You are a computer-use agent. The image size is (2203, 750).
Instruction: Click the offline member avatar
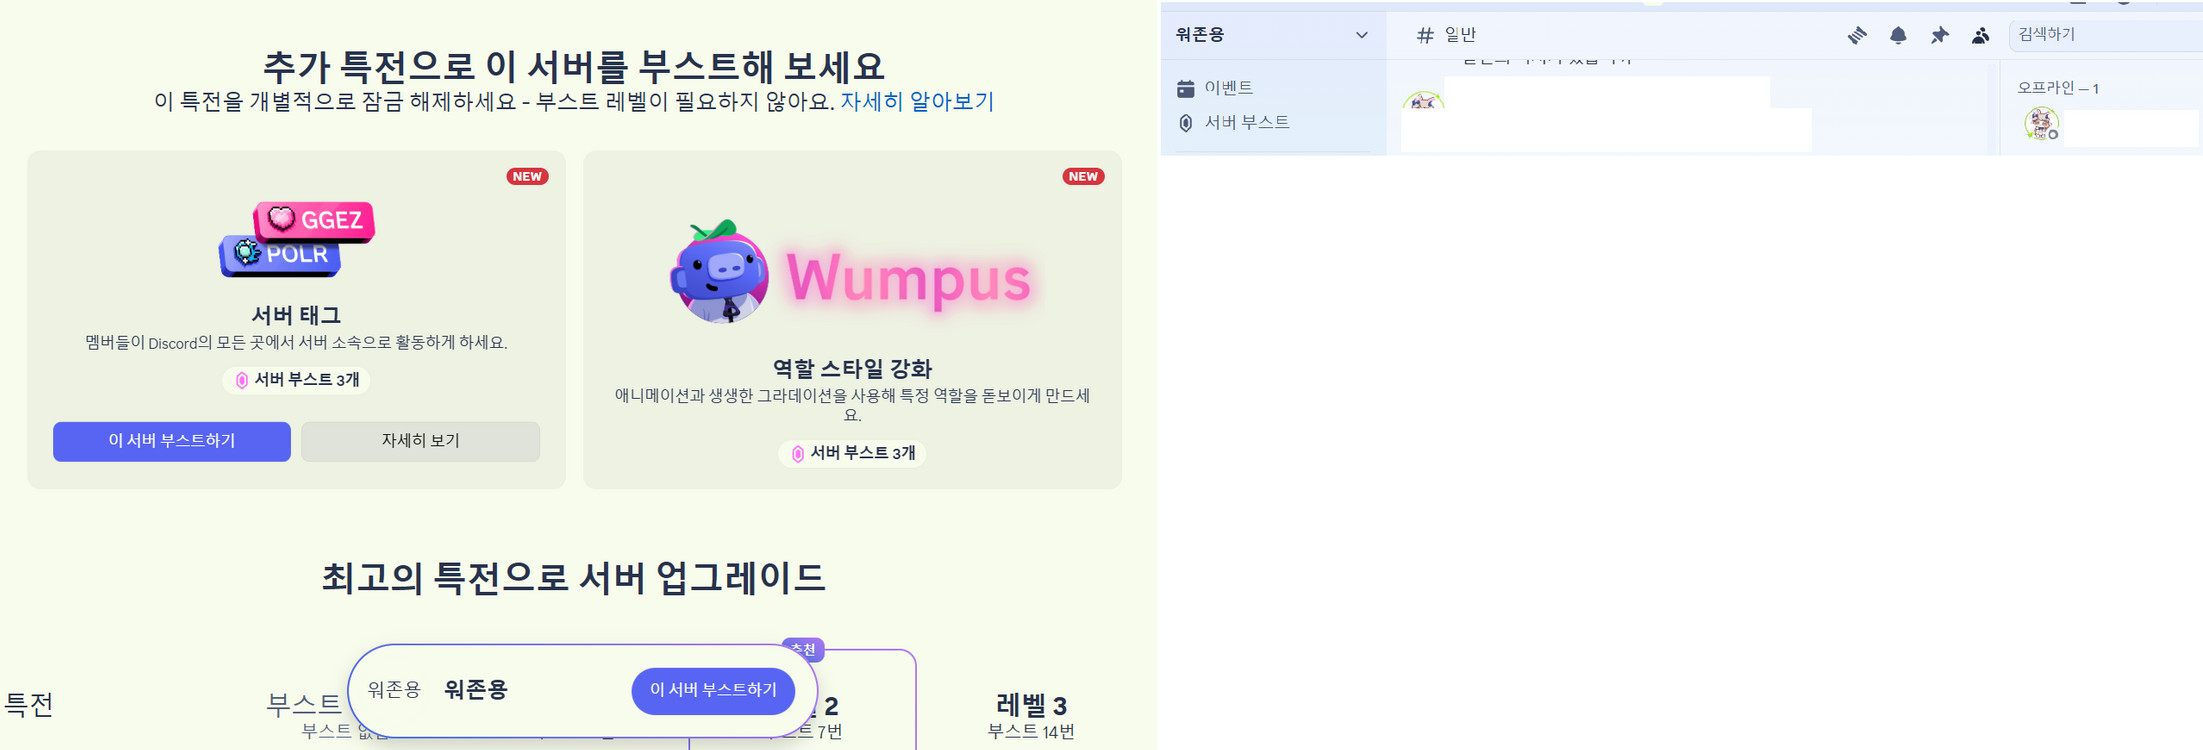click(x=2041, y=124)
